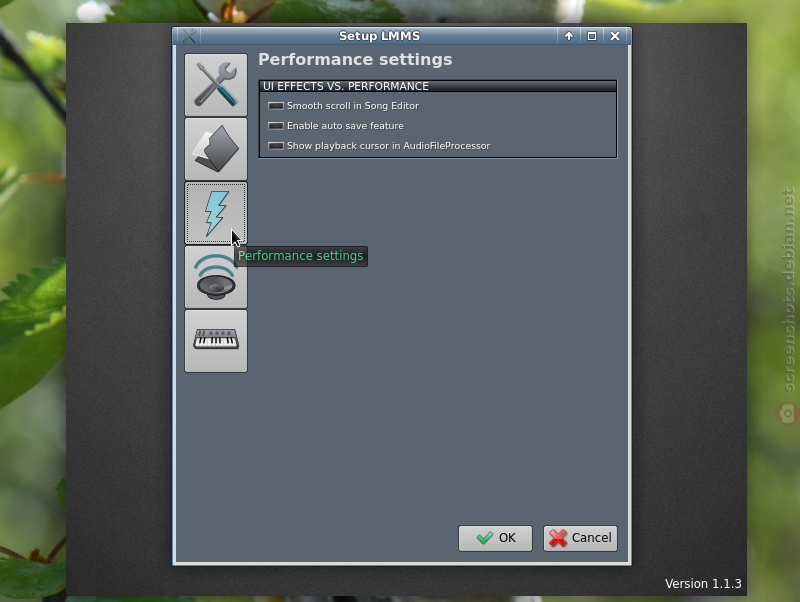Toggle Show playback cursor in AudioFileProcessor
This screenshot has height=602, width=800.
[x=379, y=146]
